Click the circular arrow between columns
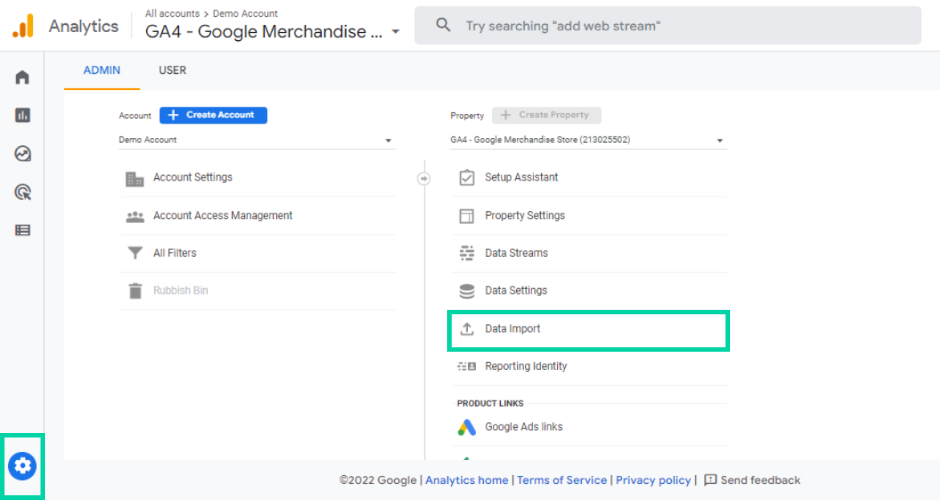The height and width of the screenshot is (500, 940). 423,178
